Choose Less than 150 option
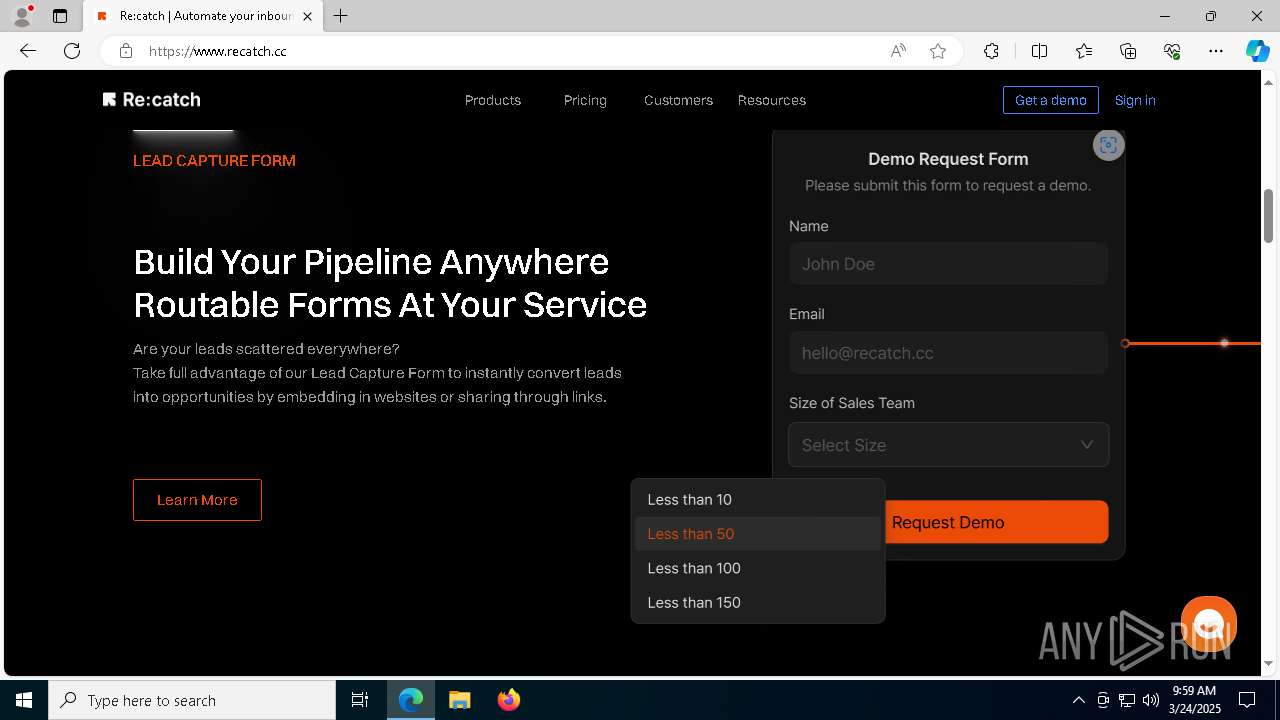The height and width of the screenshot is (720, 1280). [x=758, y=602]
